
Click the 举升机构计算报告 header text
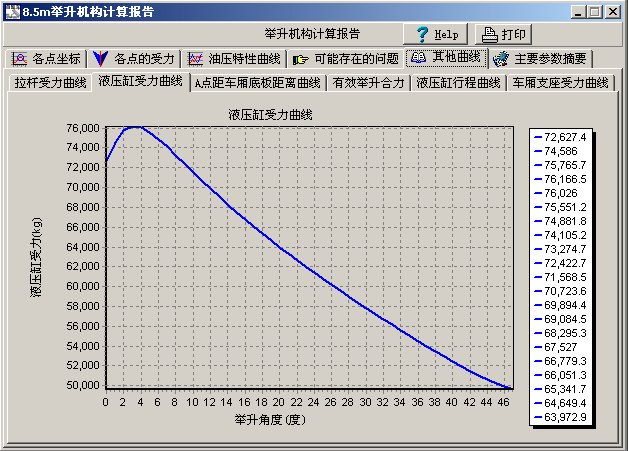point(312,34)
